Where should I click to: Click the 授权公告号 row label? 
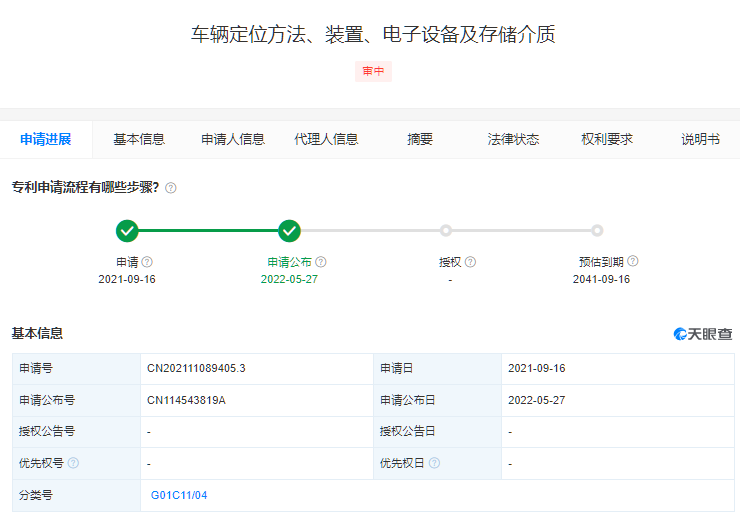47,431
